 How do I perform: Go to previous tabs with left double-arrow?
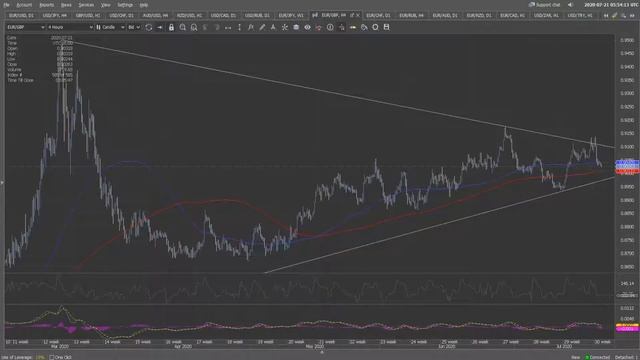point(606,16)
